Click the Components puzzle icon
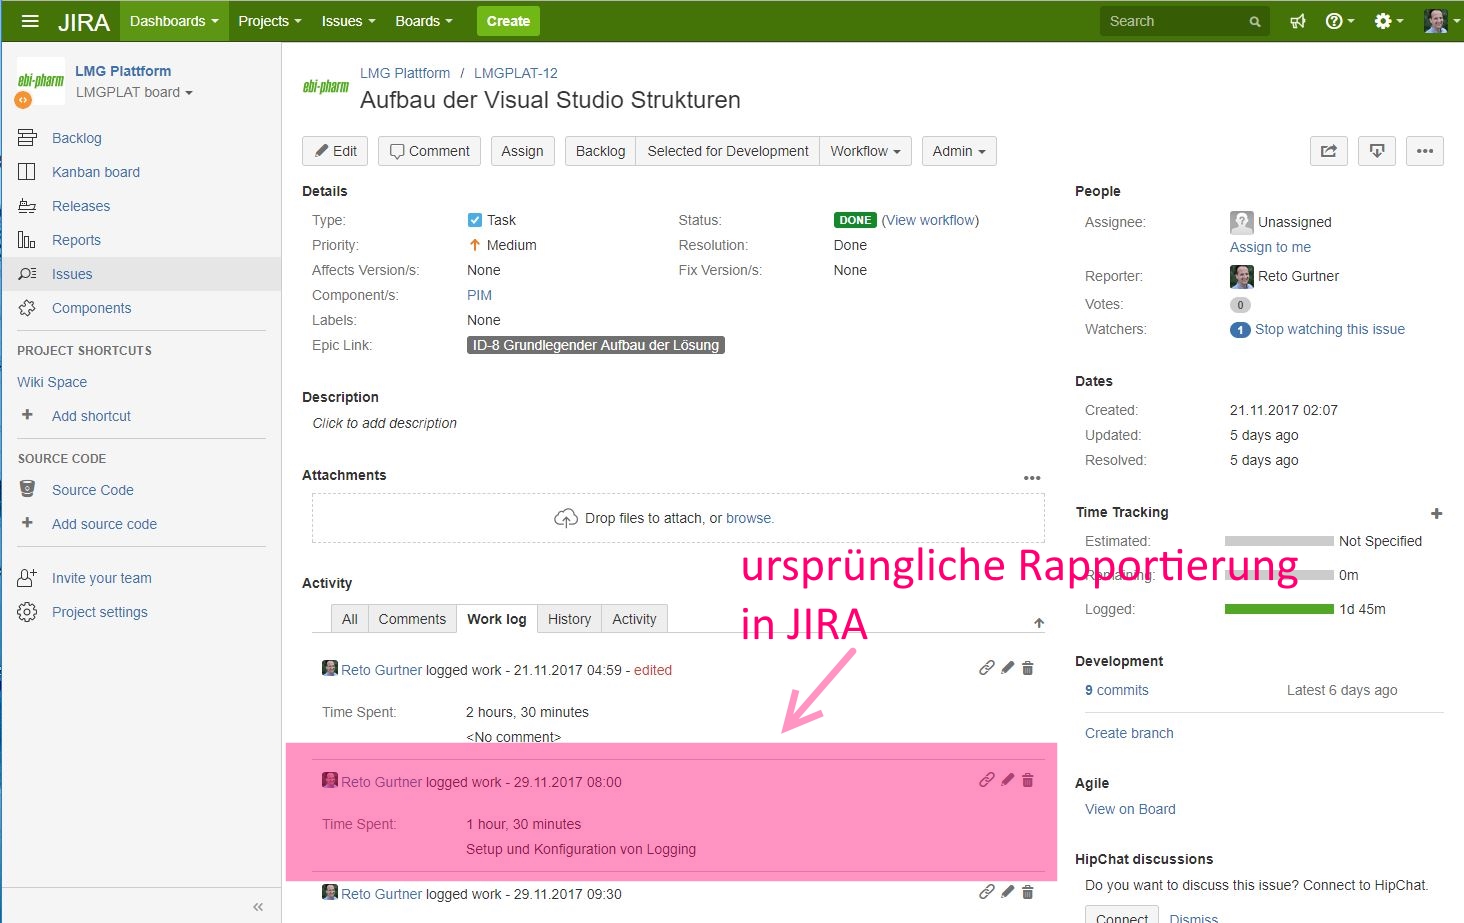This screenshot has height=923, width=1464. click(27, 308)
